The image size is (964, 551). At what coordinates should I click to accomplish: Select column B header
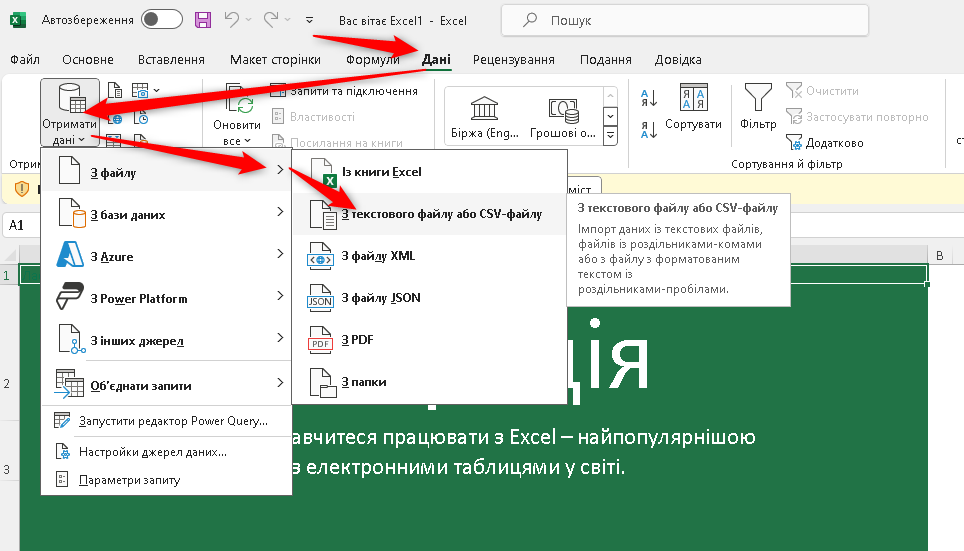point(939,255)
